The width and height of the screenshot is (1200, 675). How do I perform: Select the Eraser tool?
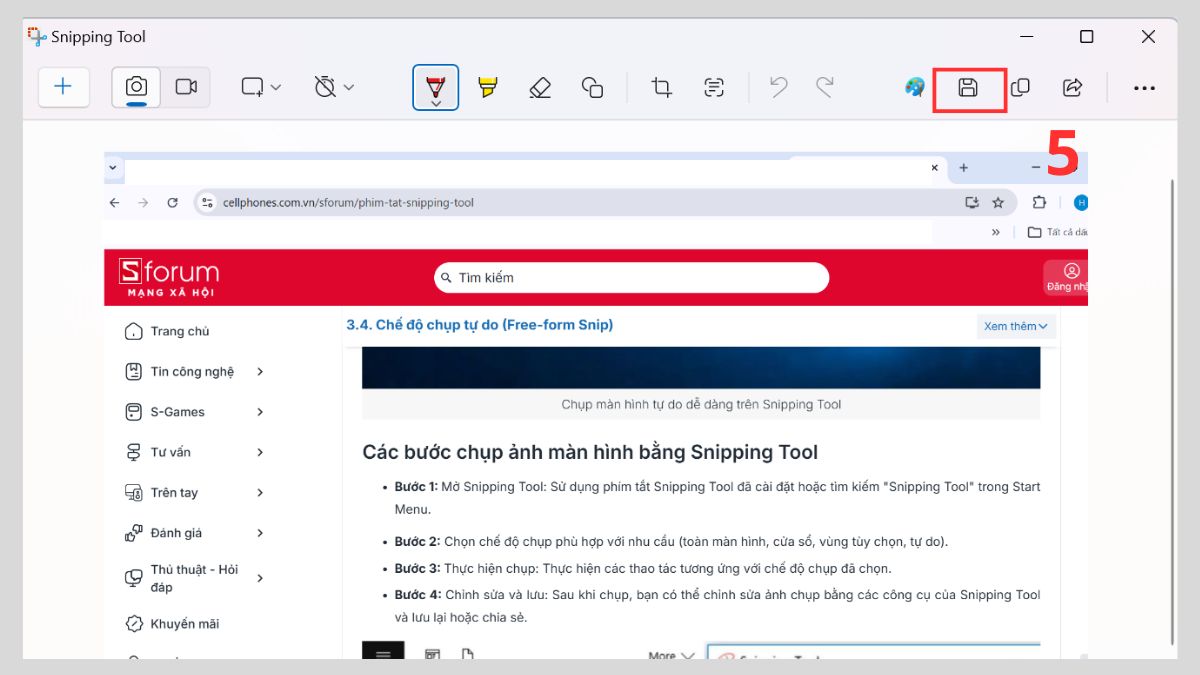point(540,87)
